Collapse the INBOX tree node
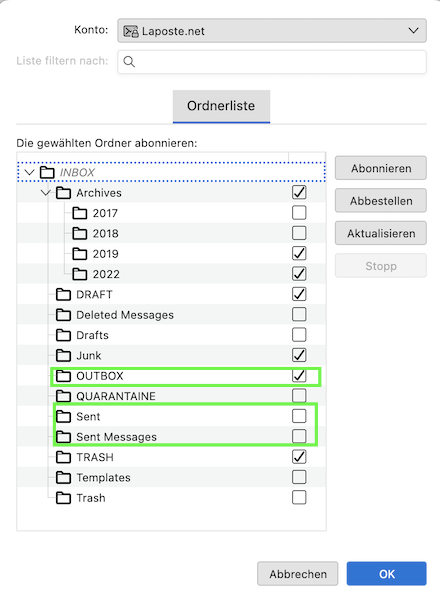Image resolution: width=440 pixels, height=600 pixels. click(29, 172)
